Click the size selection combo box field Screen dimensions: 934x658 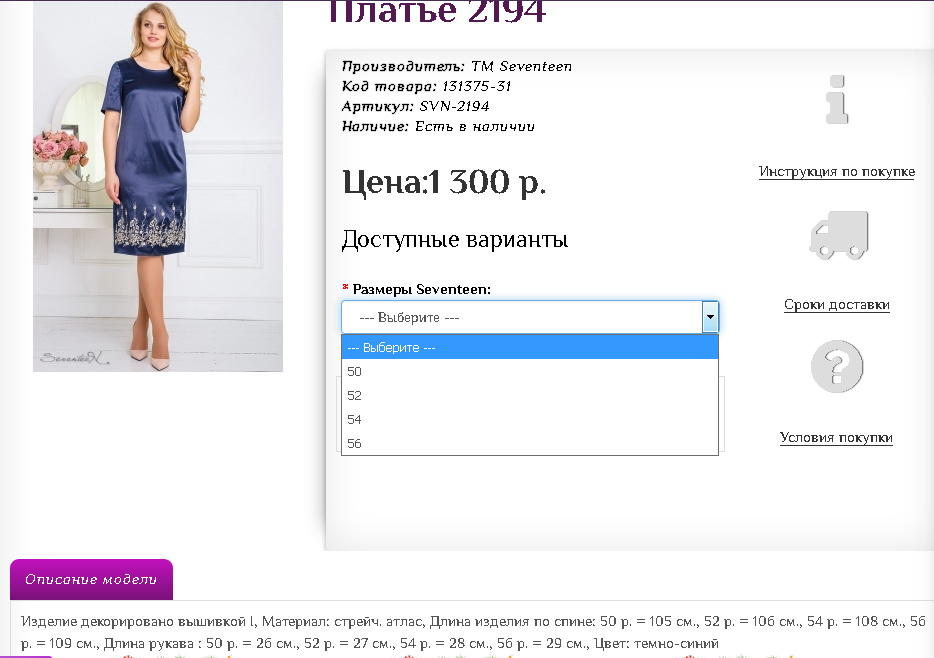click(x=520, y=316)
